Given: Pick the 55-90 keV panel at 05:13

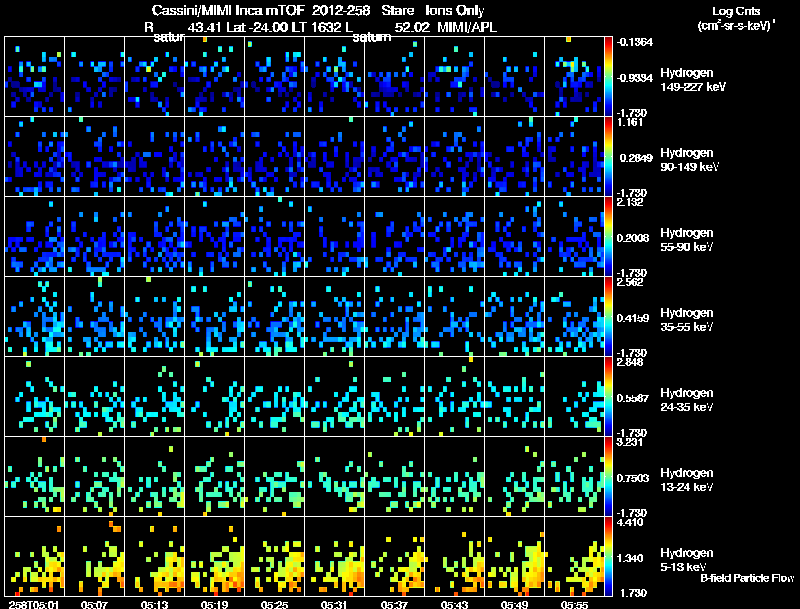Looking at the screenshot, I should pyautogui.click(x=155, y=237).
